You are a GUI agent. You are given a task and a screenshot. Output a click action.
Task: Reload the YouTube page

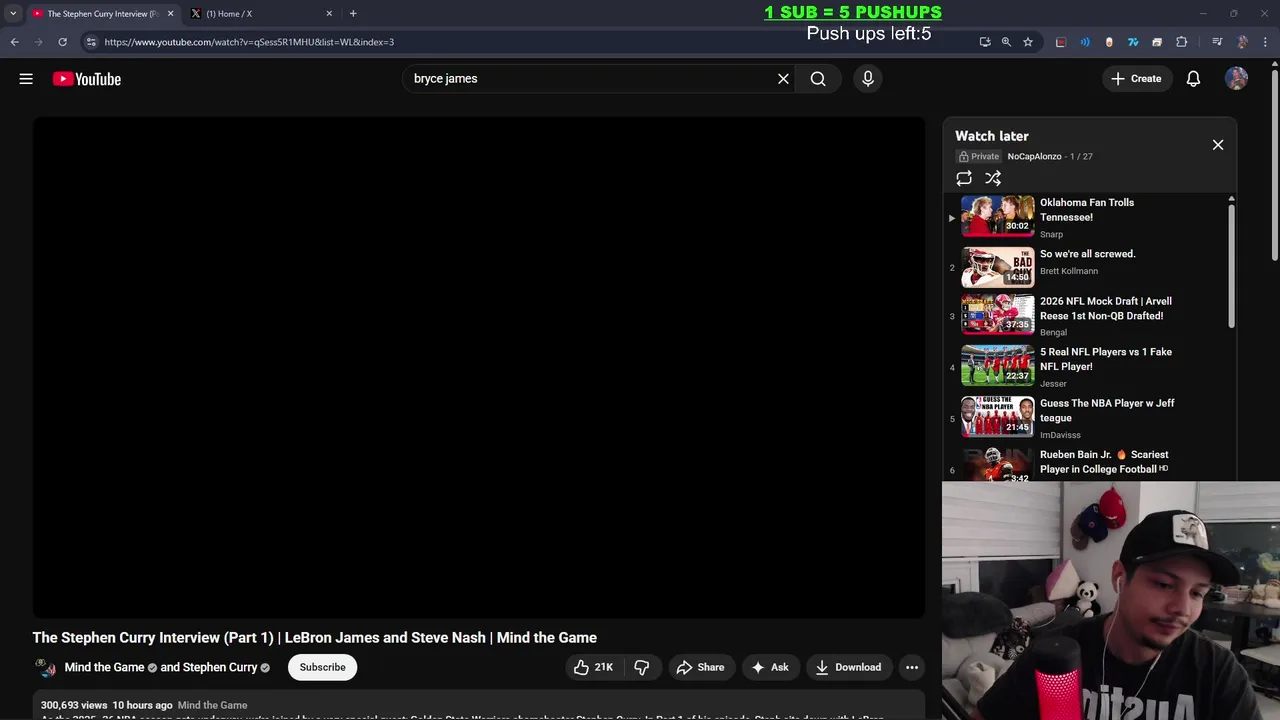pyautogui.click(x=62, y=42)
